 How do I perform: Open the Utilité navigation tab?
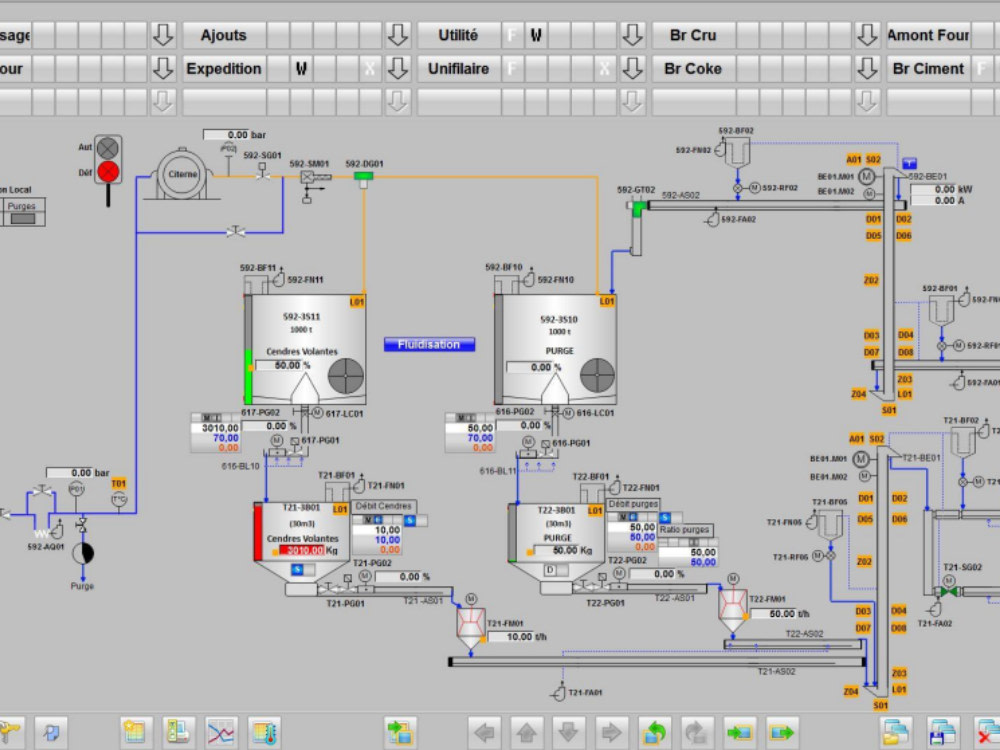point(459,35)
